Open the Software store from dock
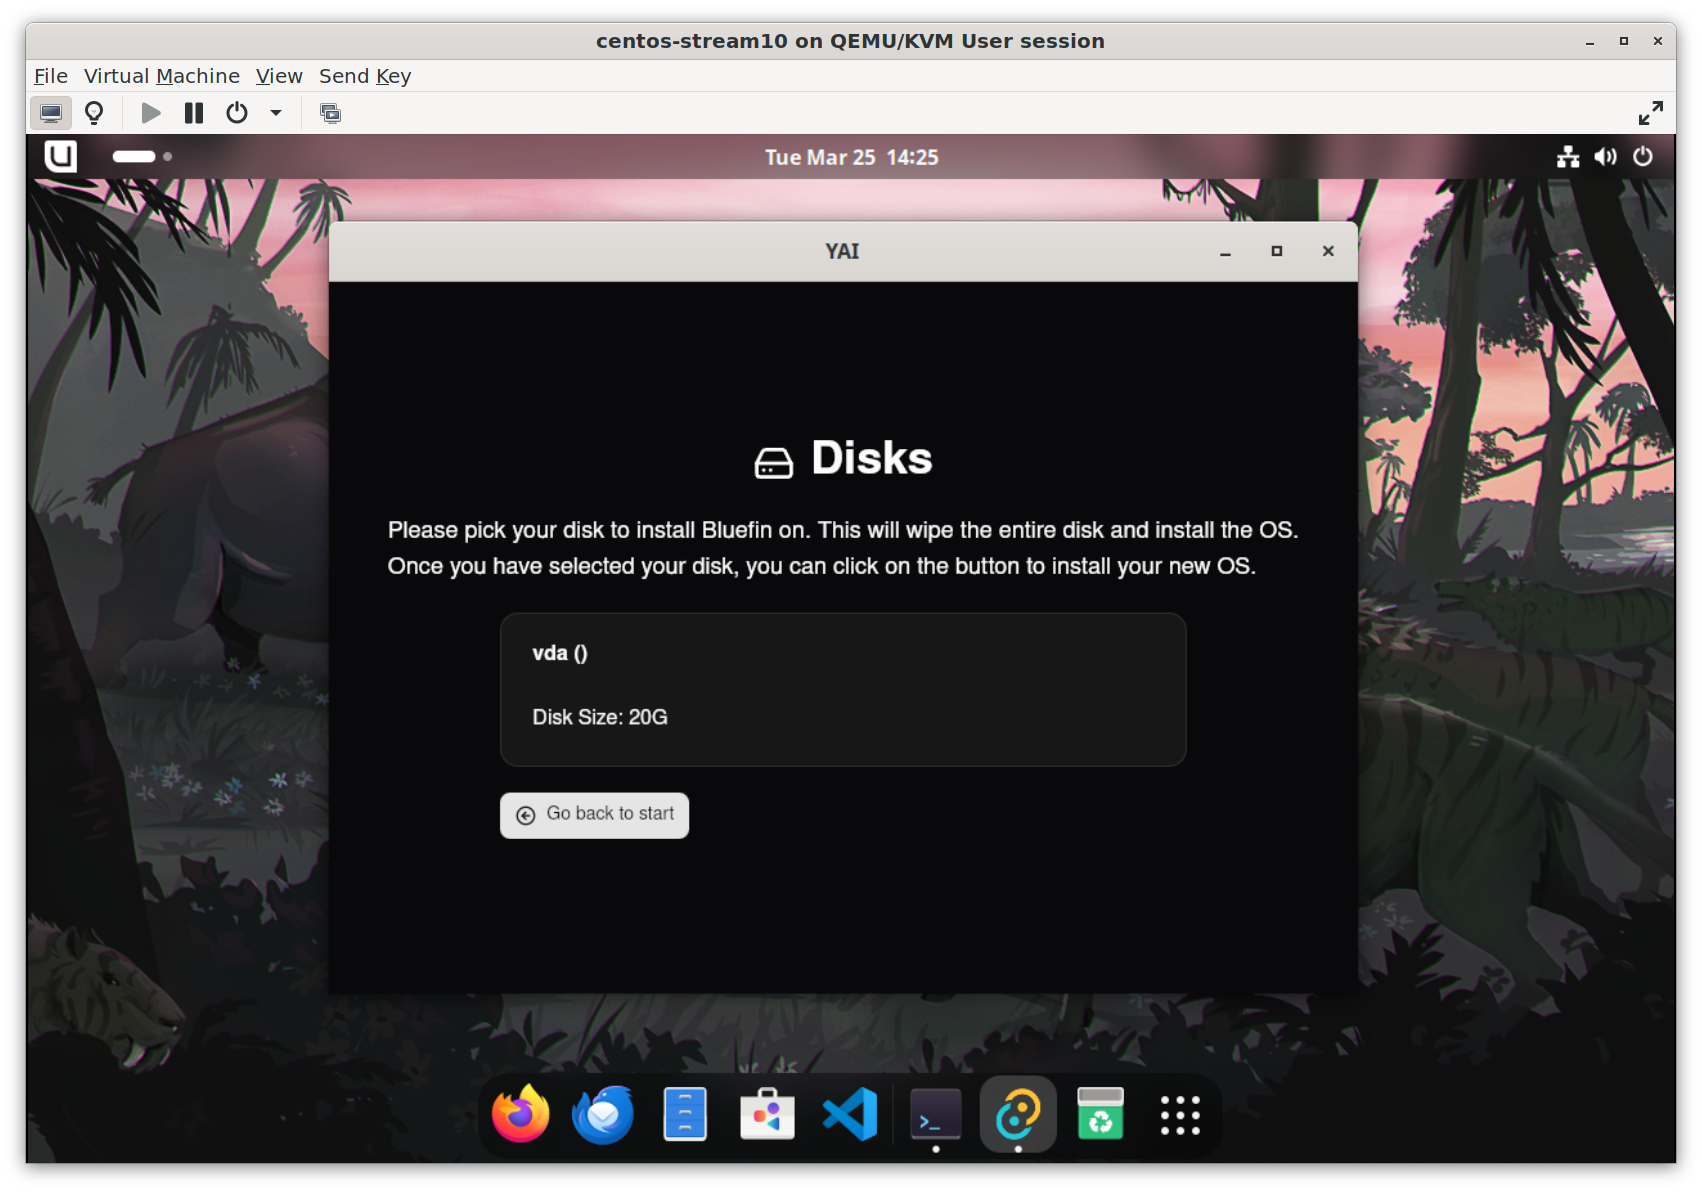 coord(767,1114)
